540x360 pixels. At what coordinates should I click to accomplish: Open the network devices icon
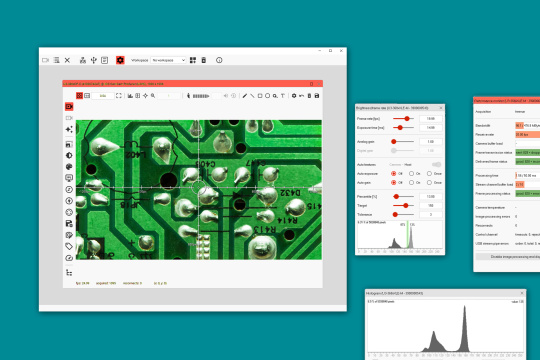pos(83,60)
